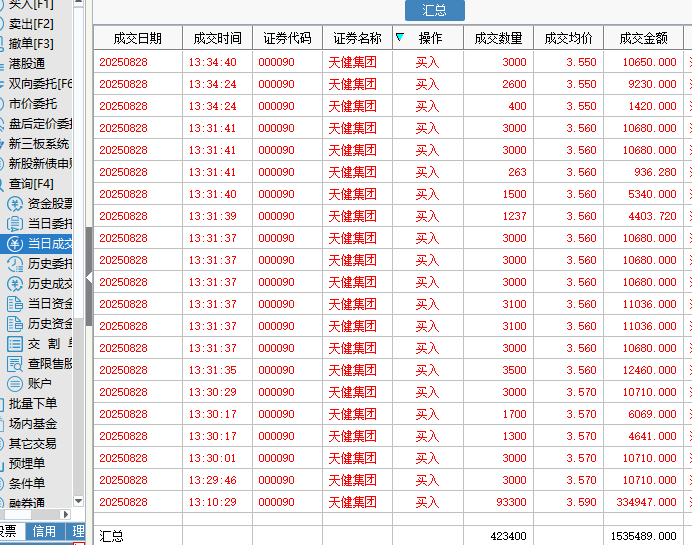
Task: Click the summary quantity 423400
Action: click(508, 536)
